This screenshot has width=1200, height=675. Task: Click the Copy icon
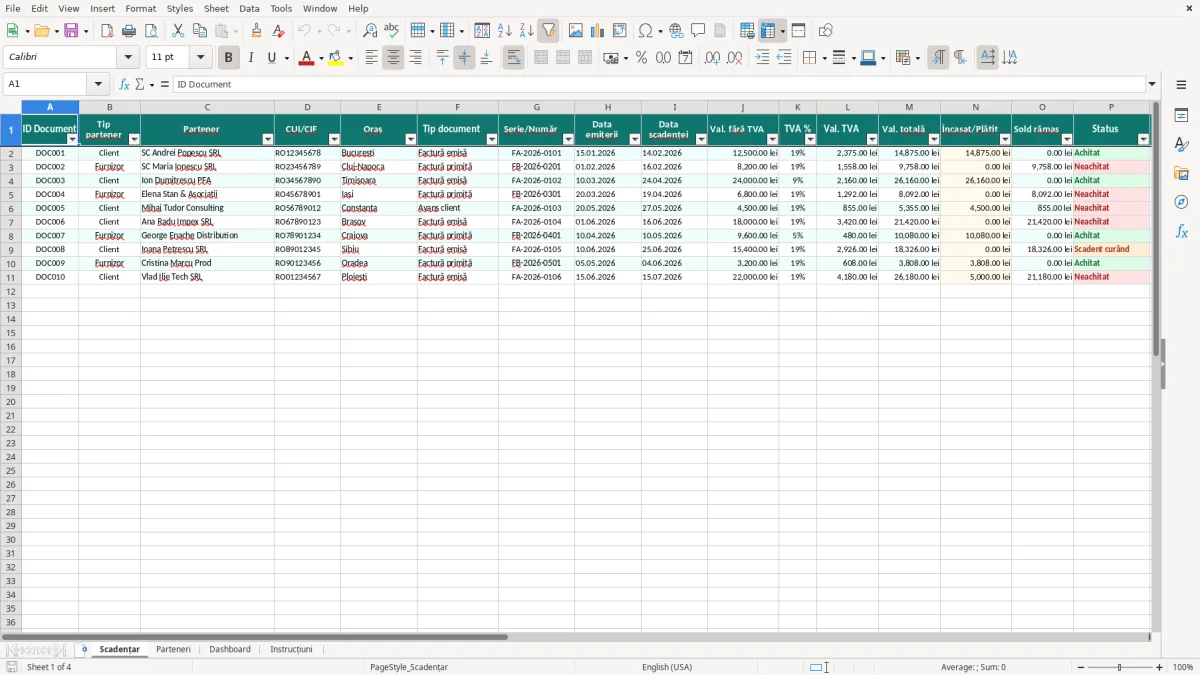coord(200,31)
